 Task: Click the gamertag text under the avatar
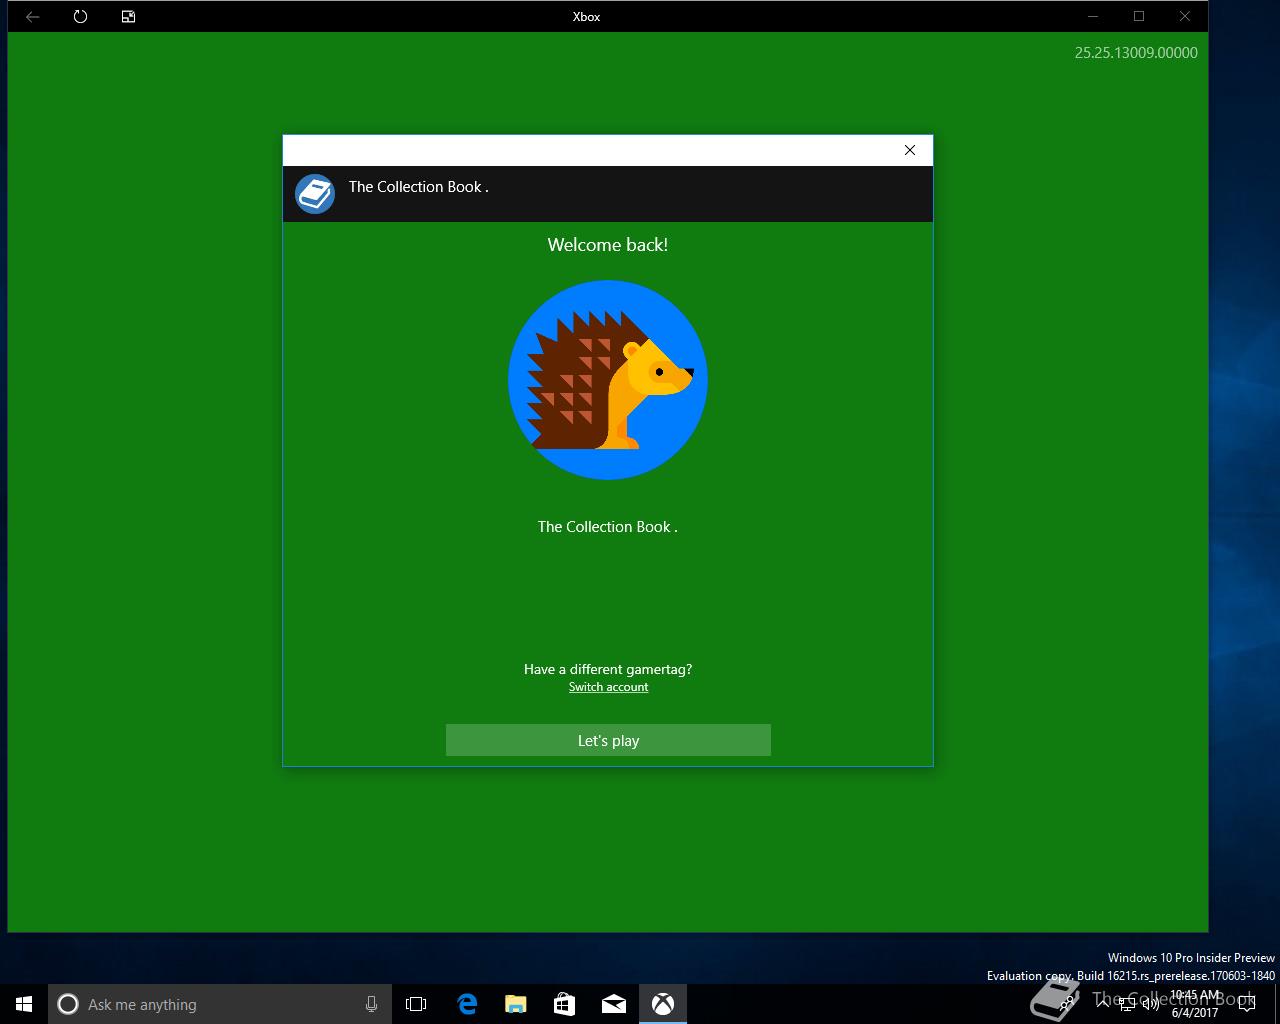pos(608,527)
